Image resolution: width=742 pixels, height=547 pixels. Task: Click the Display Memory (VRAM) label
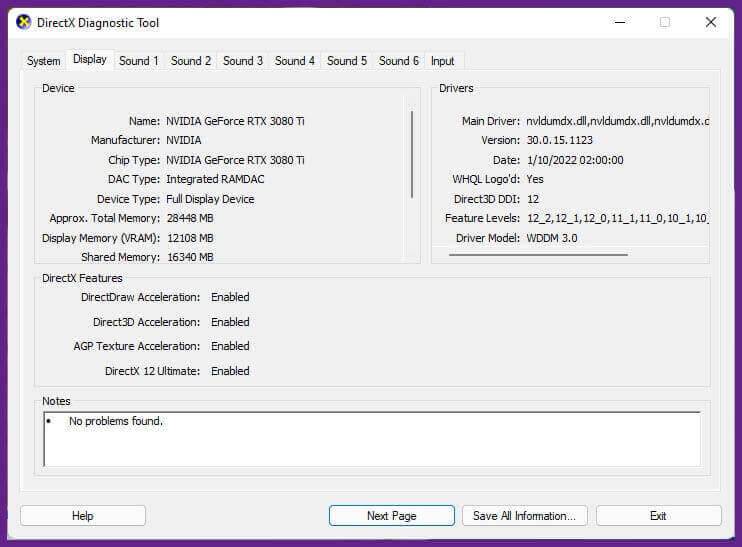101,238
